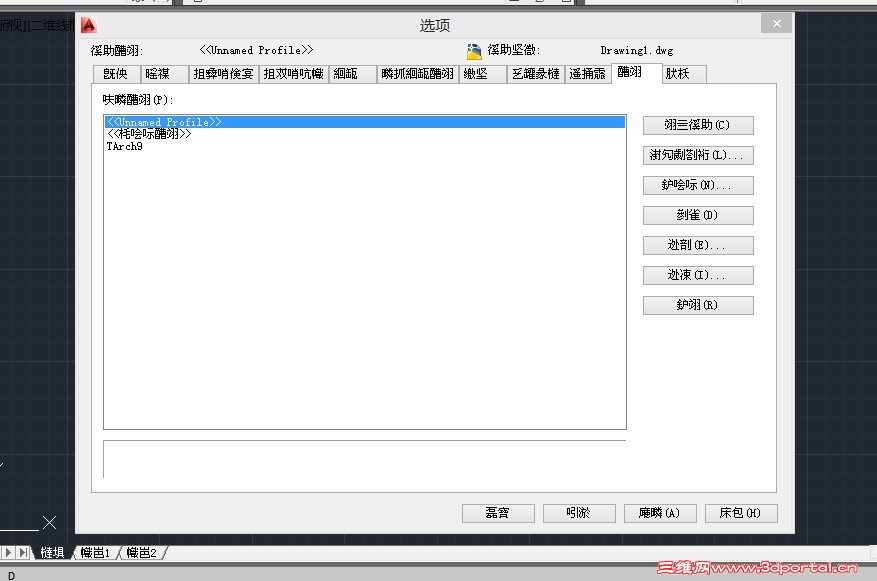Click the description box below the profile list
Screen dimensions: 877x581
pyautogui.click(x=365, y=459)
